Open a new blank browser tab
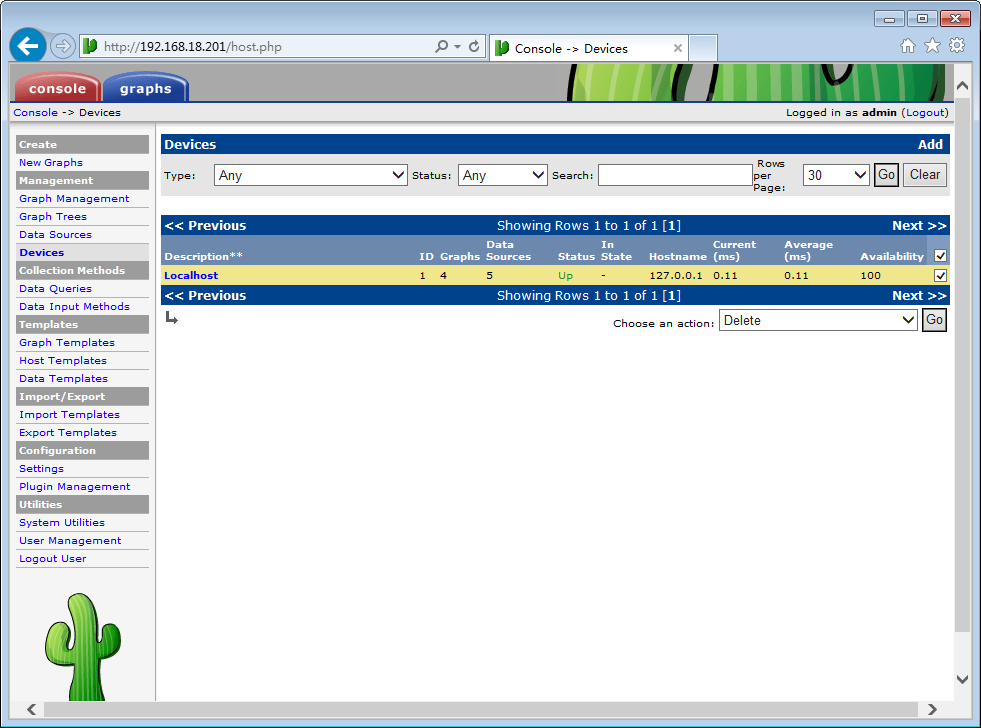The image size is (981, 728). pyautogui.click(x=703, y=48)
